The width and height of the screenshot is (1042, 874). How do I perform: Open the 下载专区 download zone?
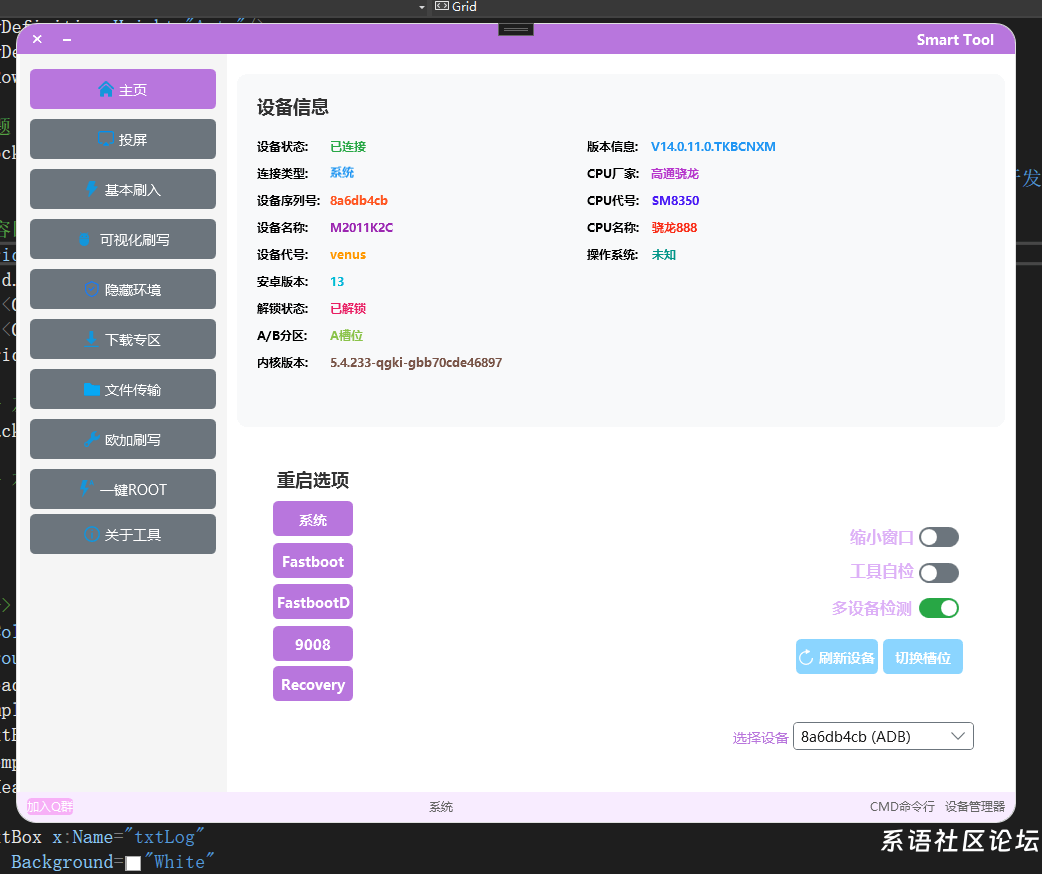pos(122,339)
